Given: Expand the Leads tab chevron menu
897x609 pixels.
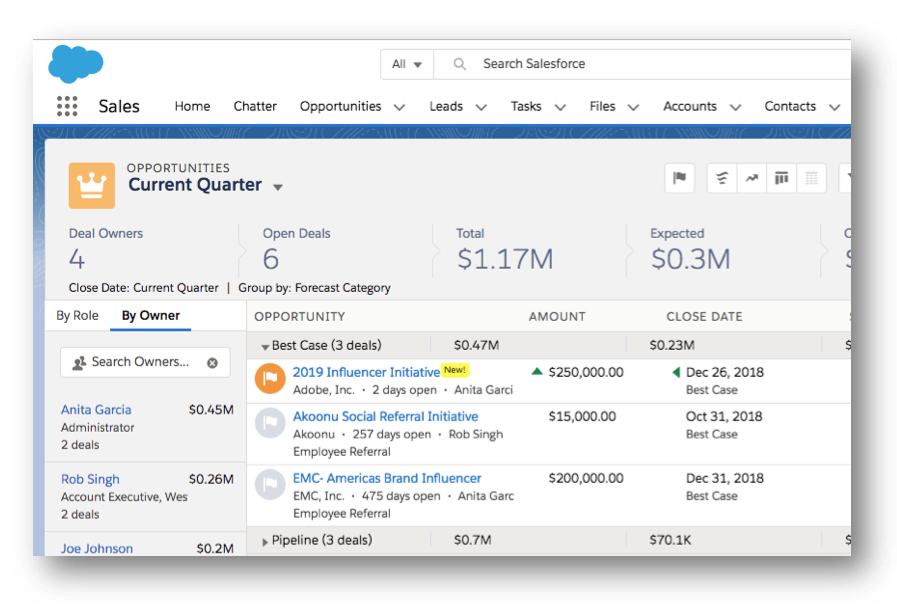Looking at the screenshot, I should (x=481, y=107).
